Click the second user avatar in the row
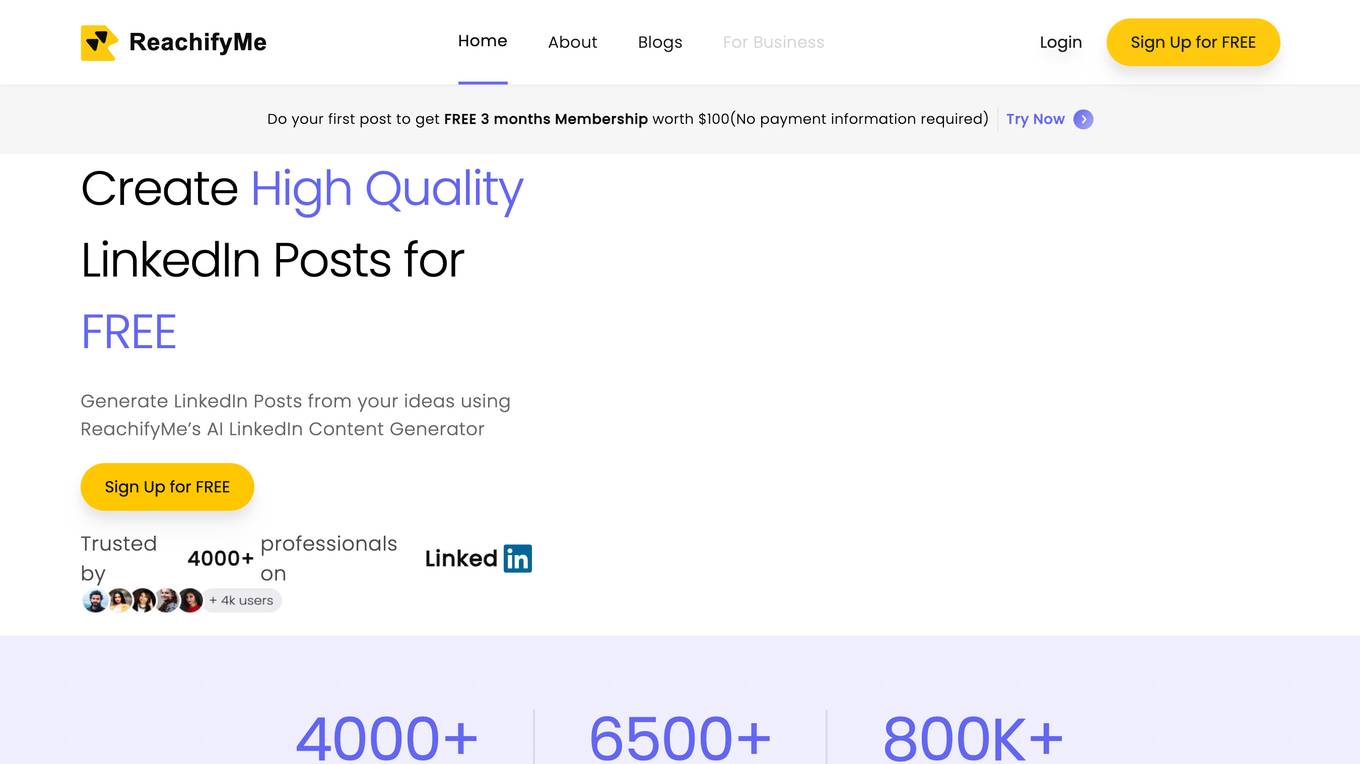 pos(119,601)
